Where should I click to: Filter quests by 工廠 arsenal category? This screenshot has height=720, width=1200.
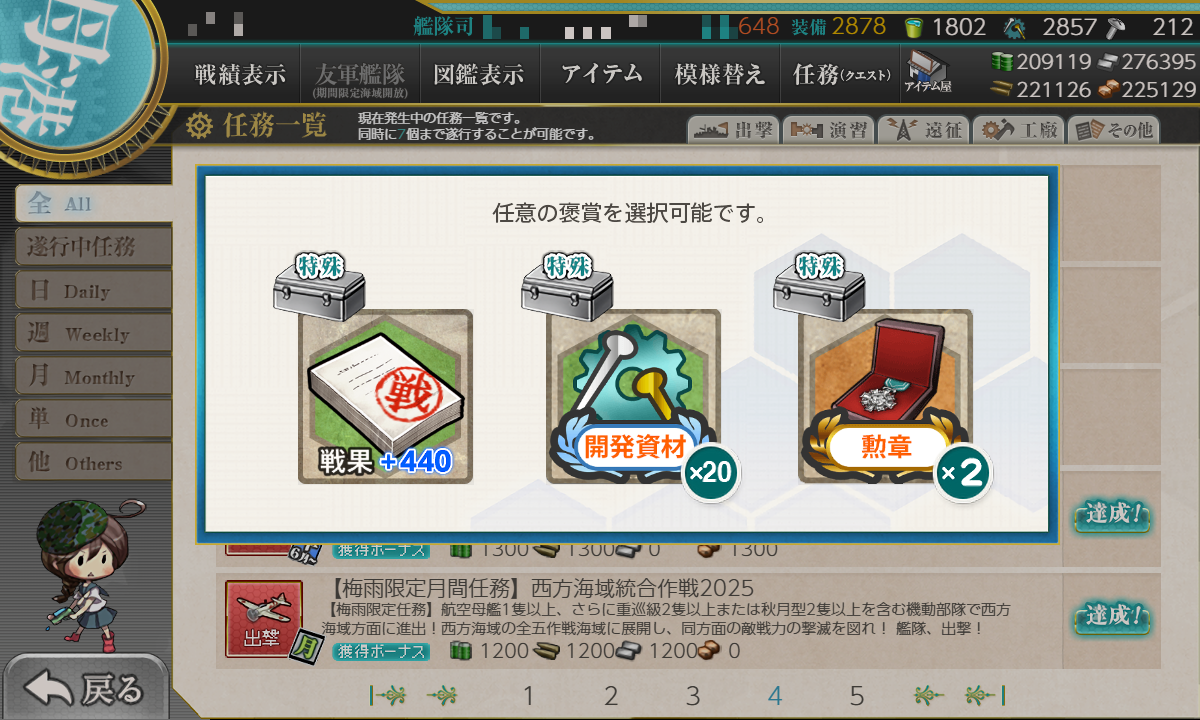[x=1018, y=129]
